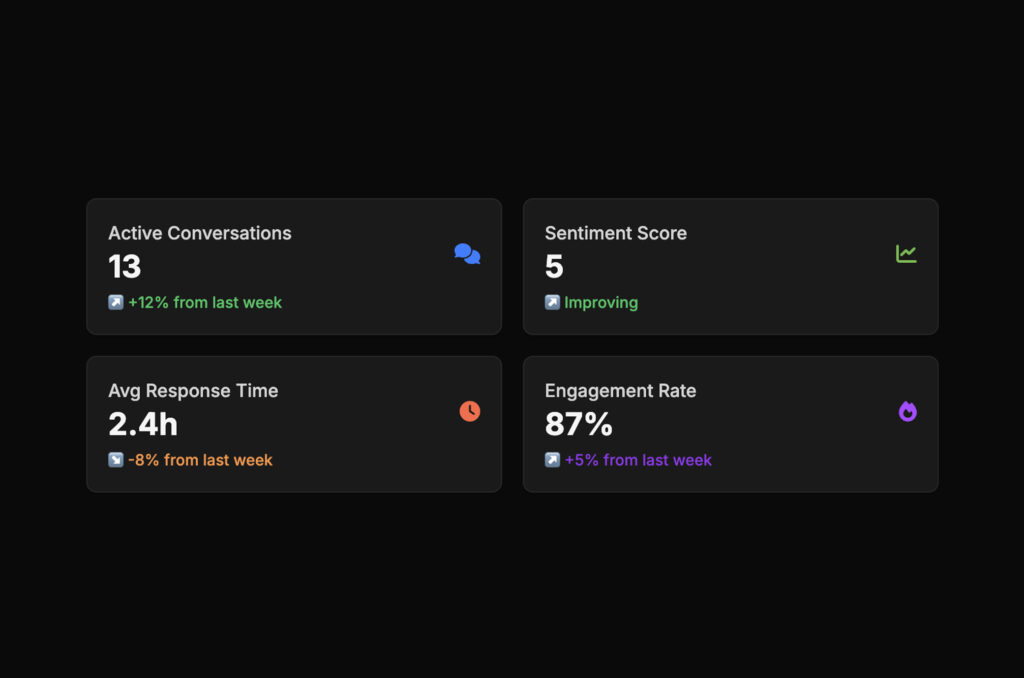Click the 87% engagement rate value
The width and height of the screenshot is (1024, 678).
point(578,425)
